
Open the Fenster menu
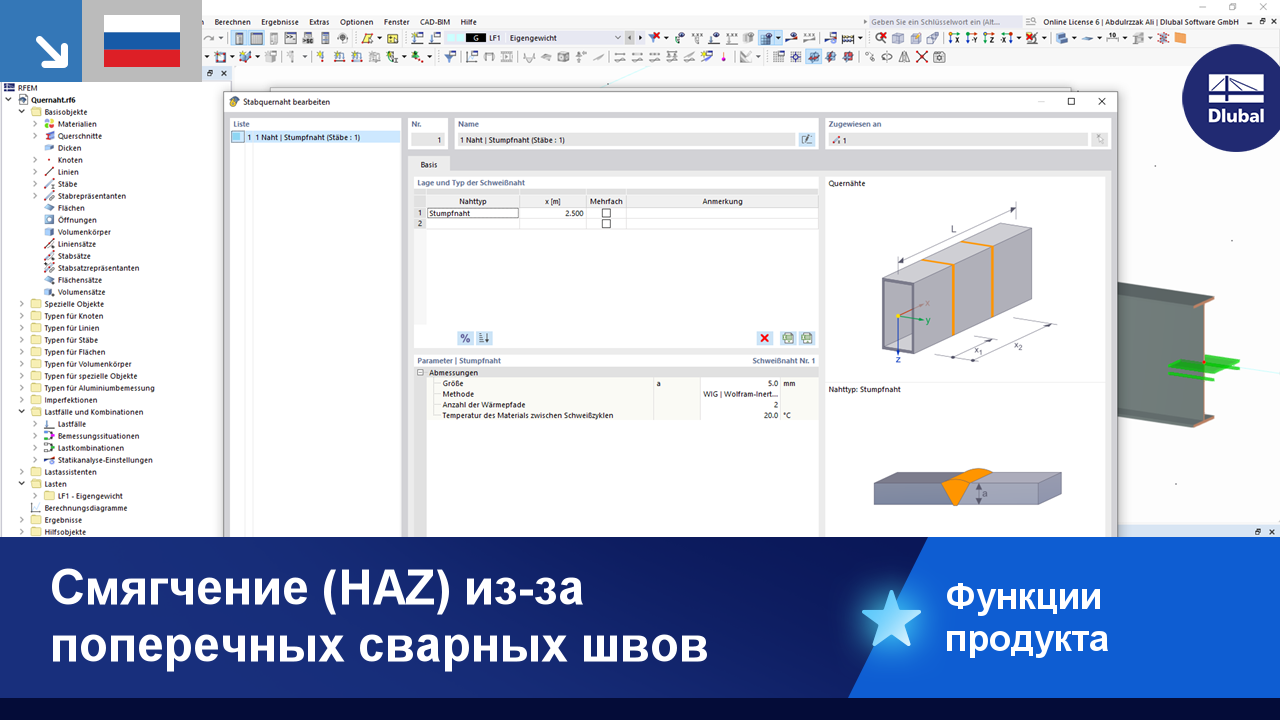397,21
